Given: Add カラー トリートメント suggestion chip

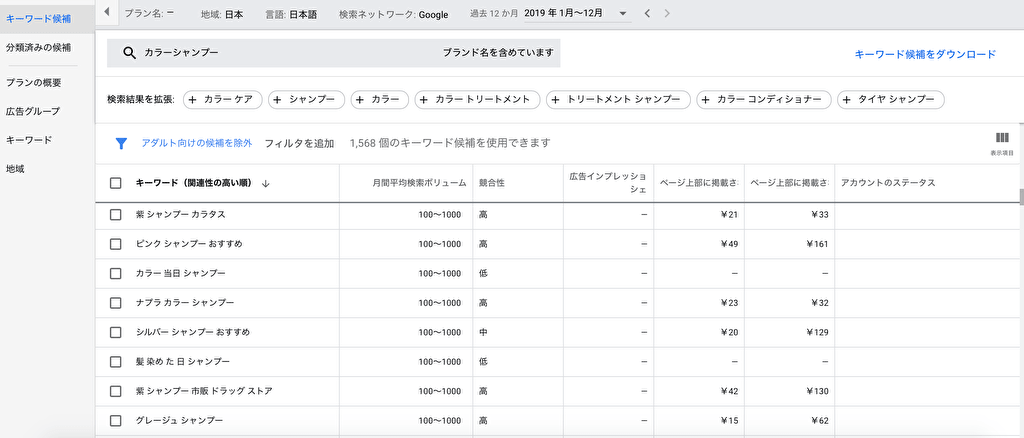Looking at the screenshot, I should [477, 100].
